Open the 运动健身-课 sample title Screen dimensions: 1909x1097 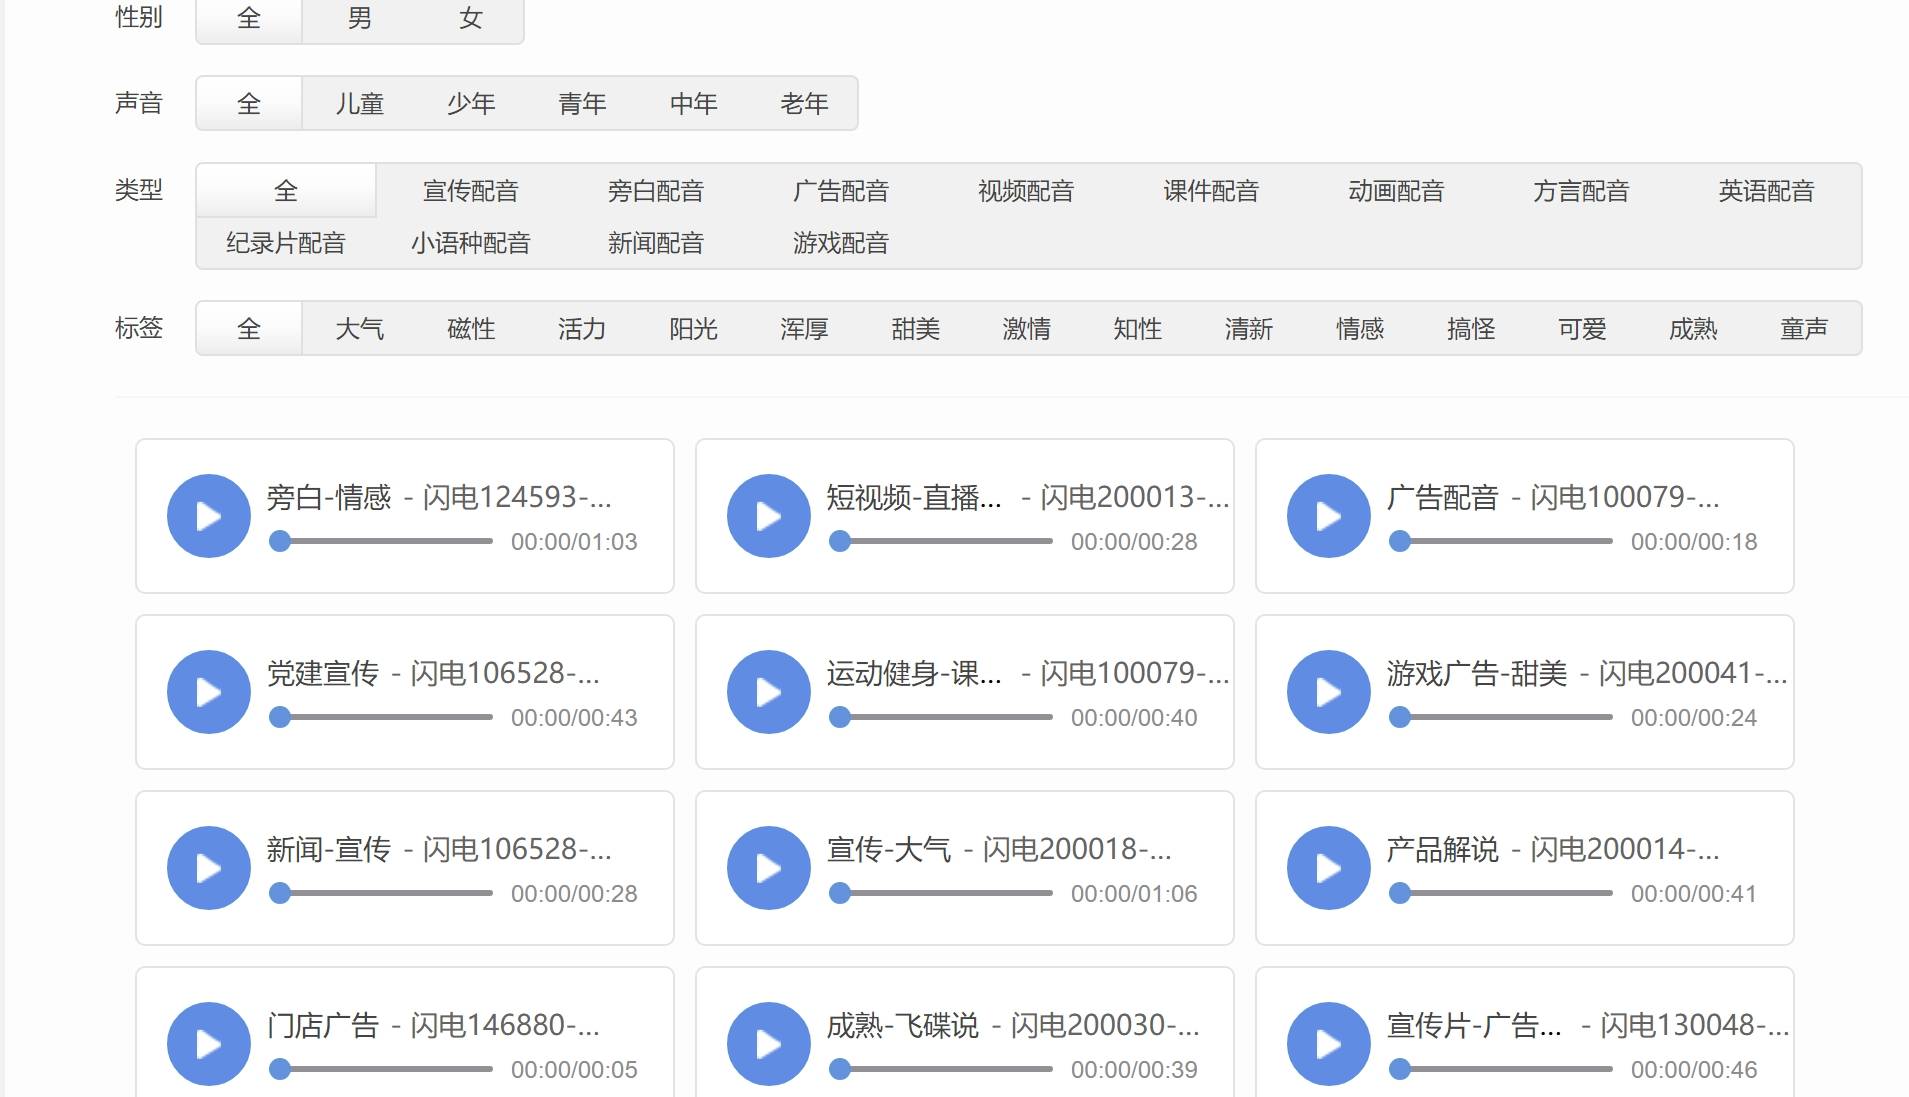click(1027, 673)
